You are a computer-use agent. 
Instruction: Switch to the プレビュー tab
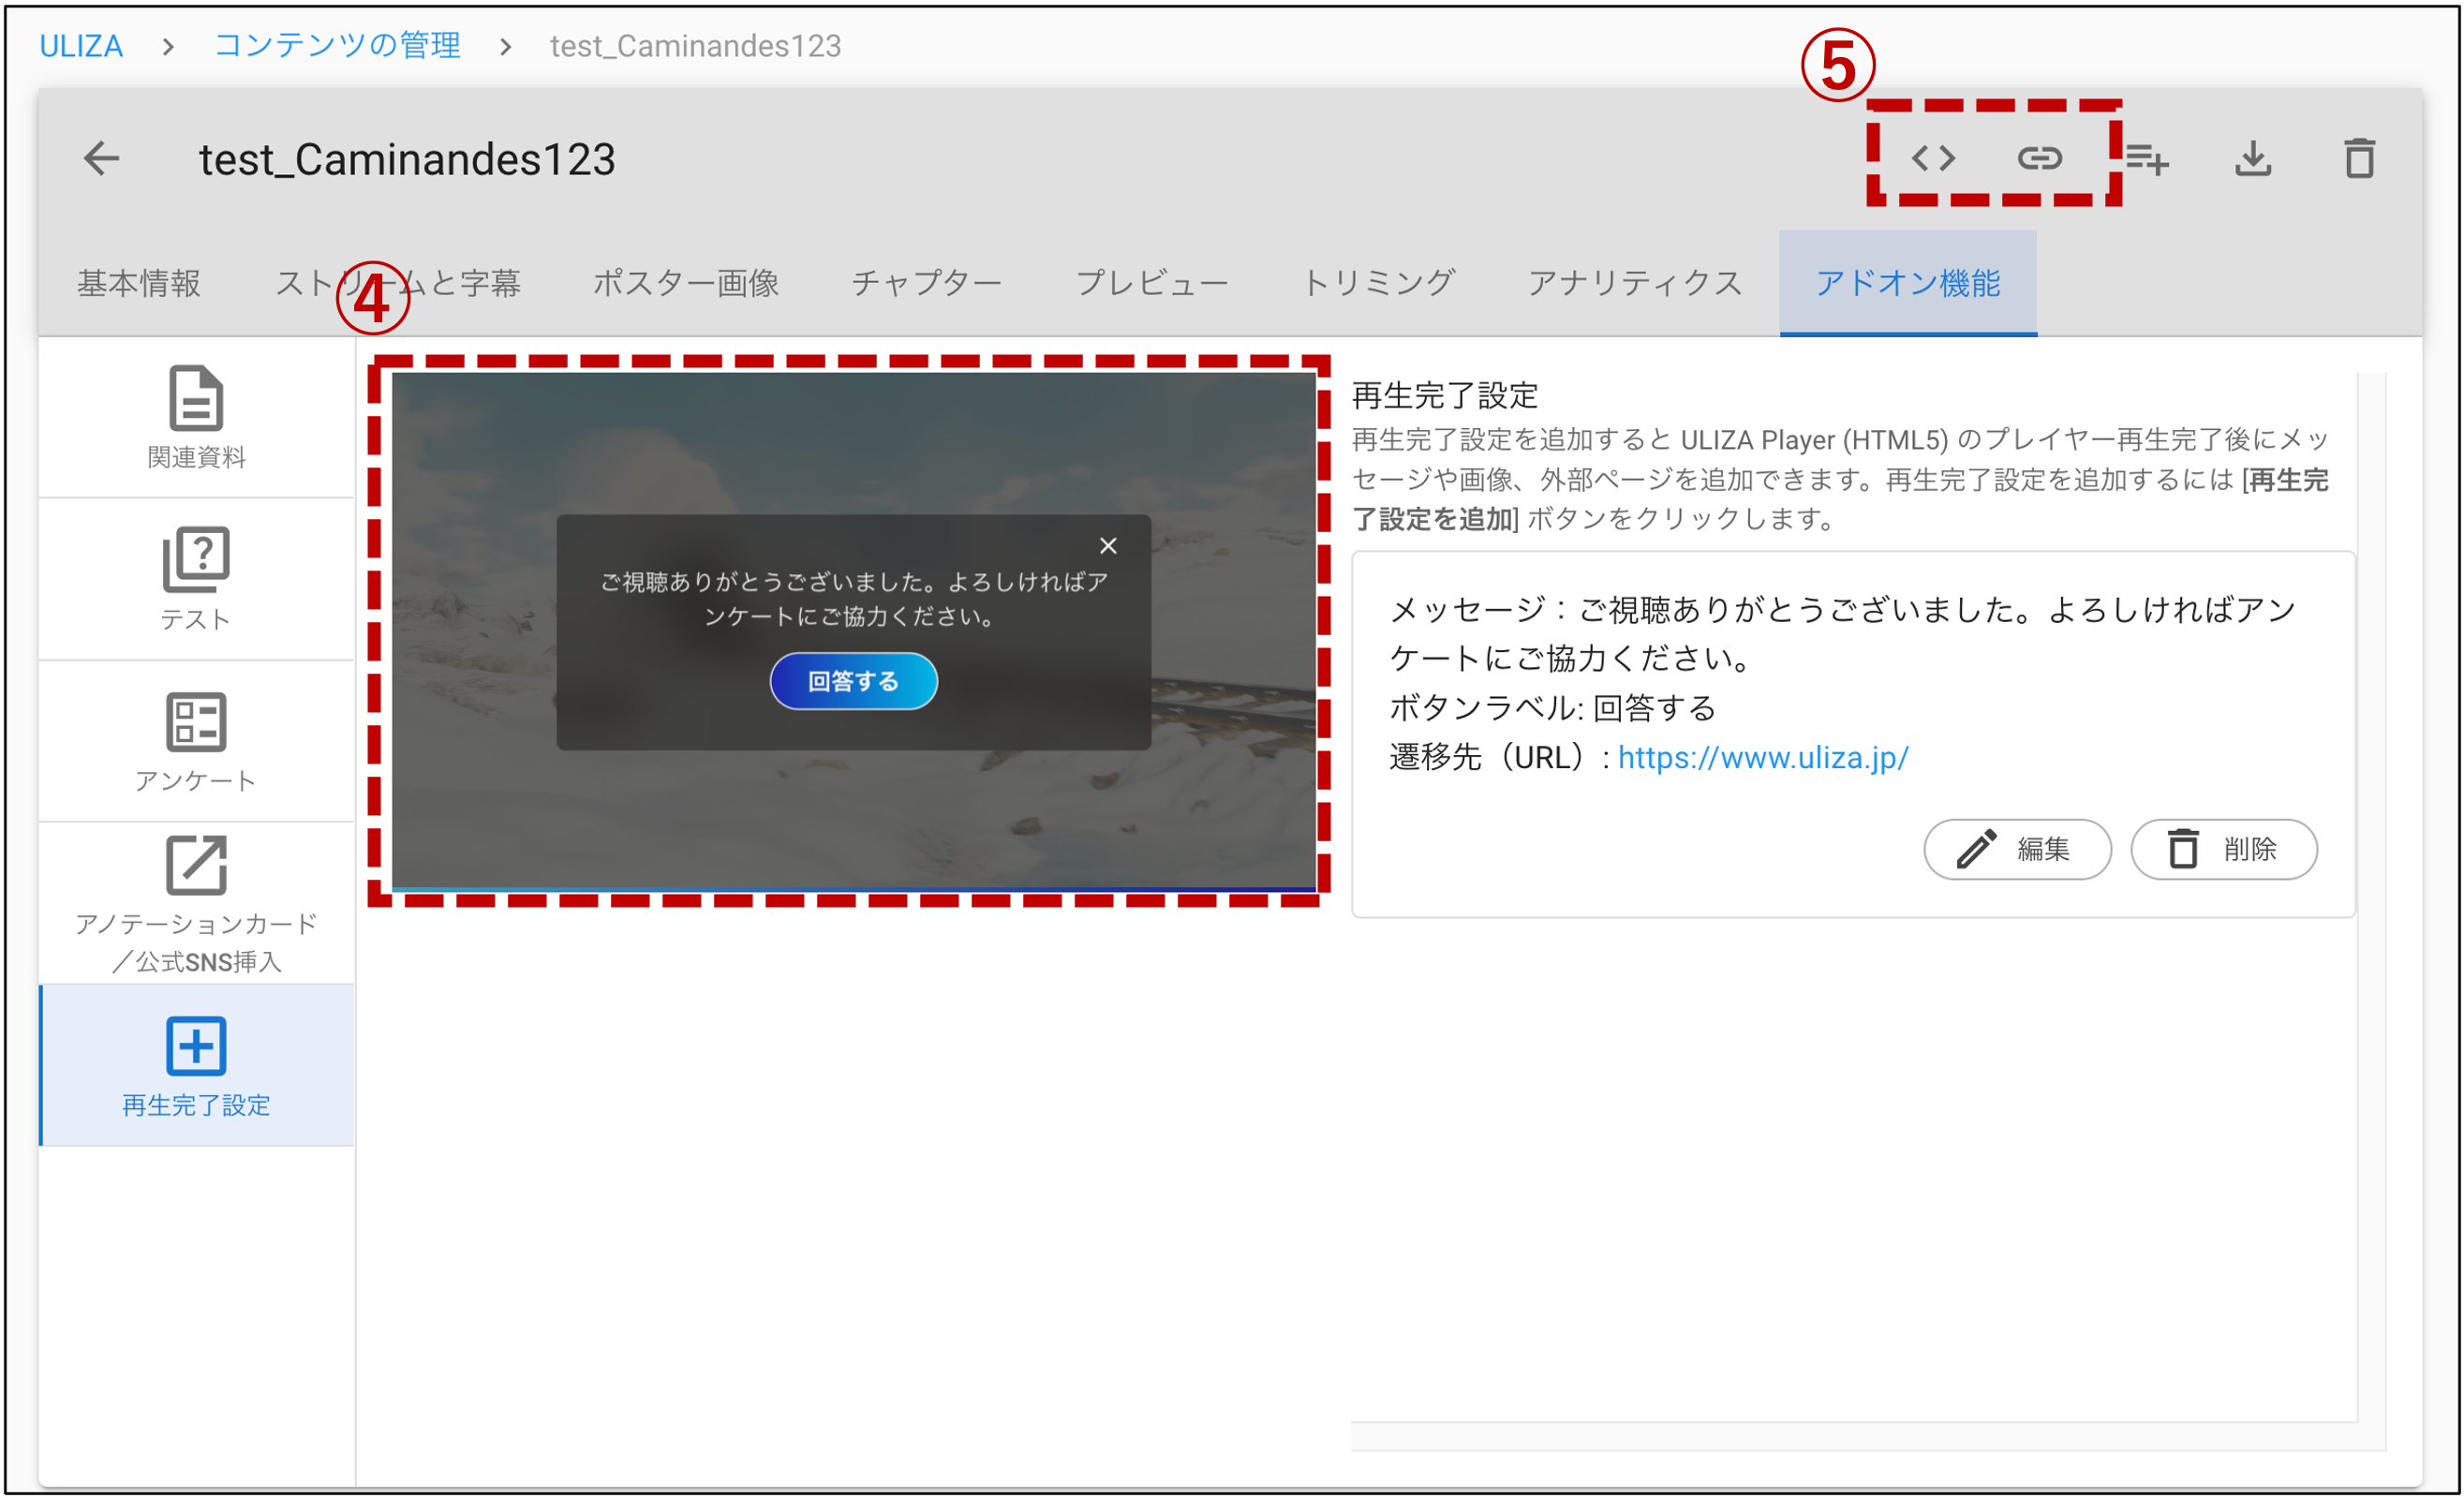tap(1152, 283)
